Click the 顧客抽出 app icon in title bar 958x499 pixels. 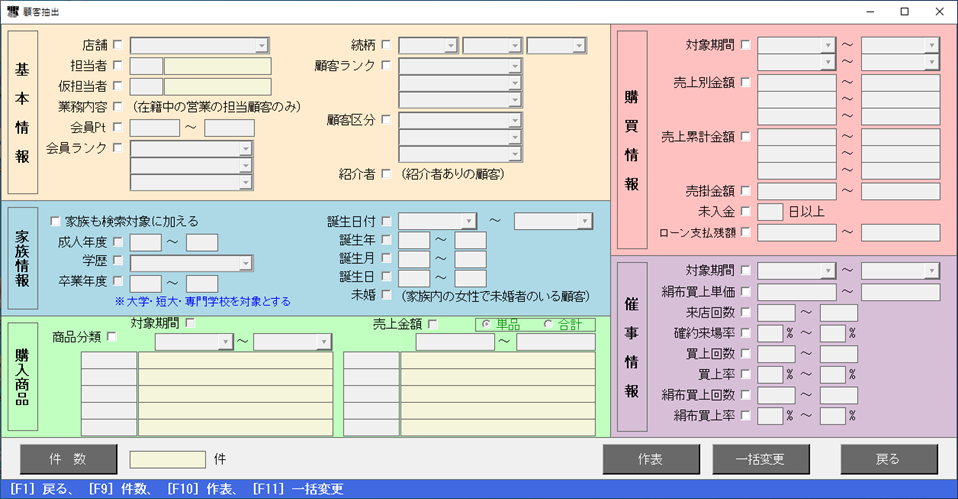point(12,12)
